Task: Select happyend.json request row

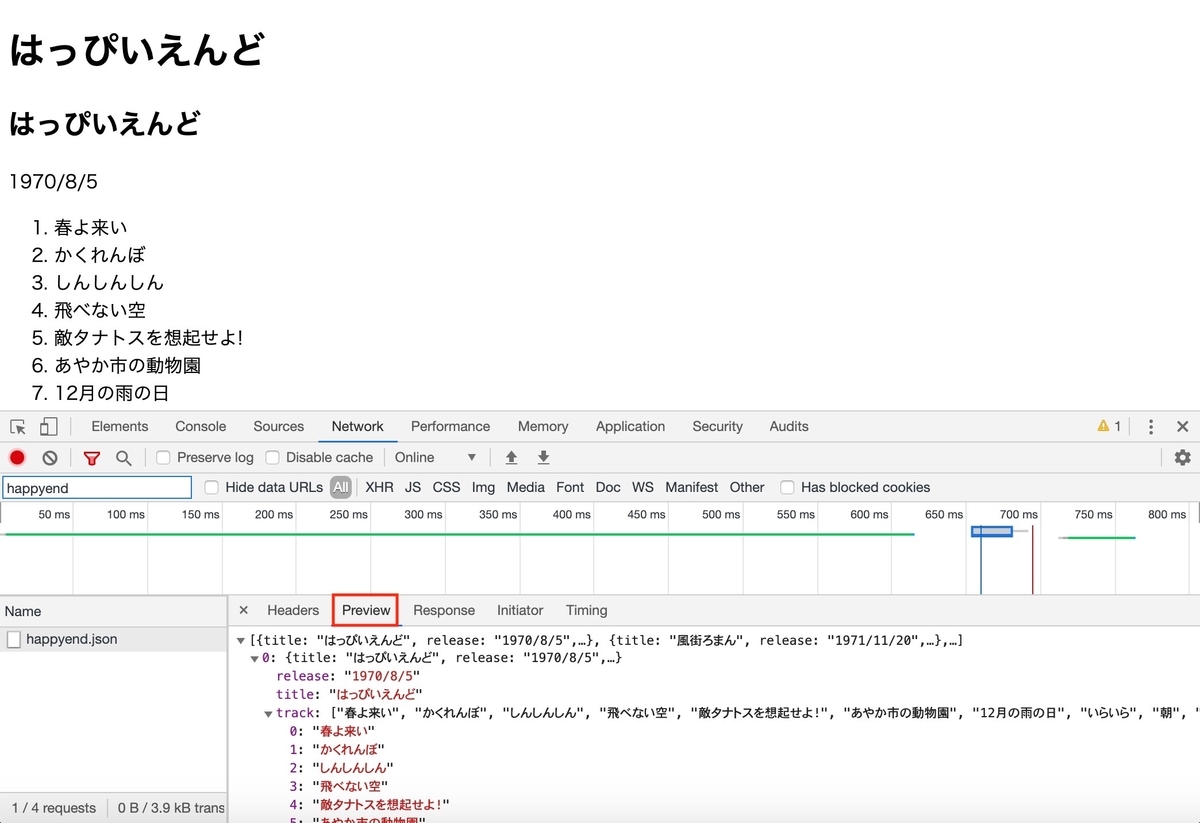Action: [x=113, y=639]
